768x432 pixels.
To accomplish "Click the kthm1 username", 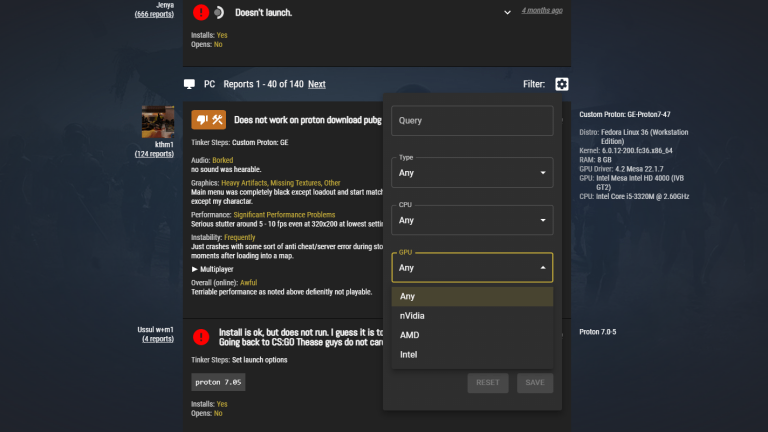I will point(164,144).
